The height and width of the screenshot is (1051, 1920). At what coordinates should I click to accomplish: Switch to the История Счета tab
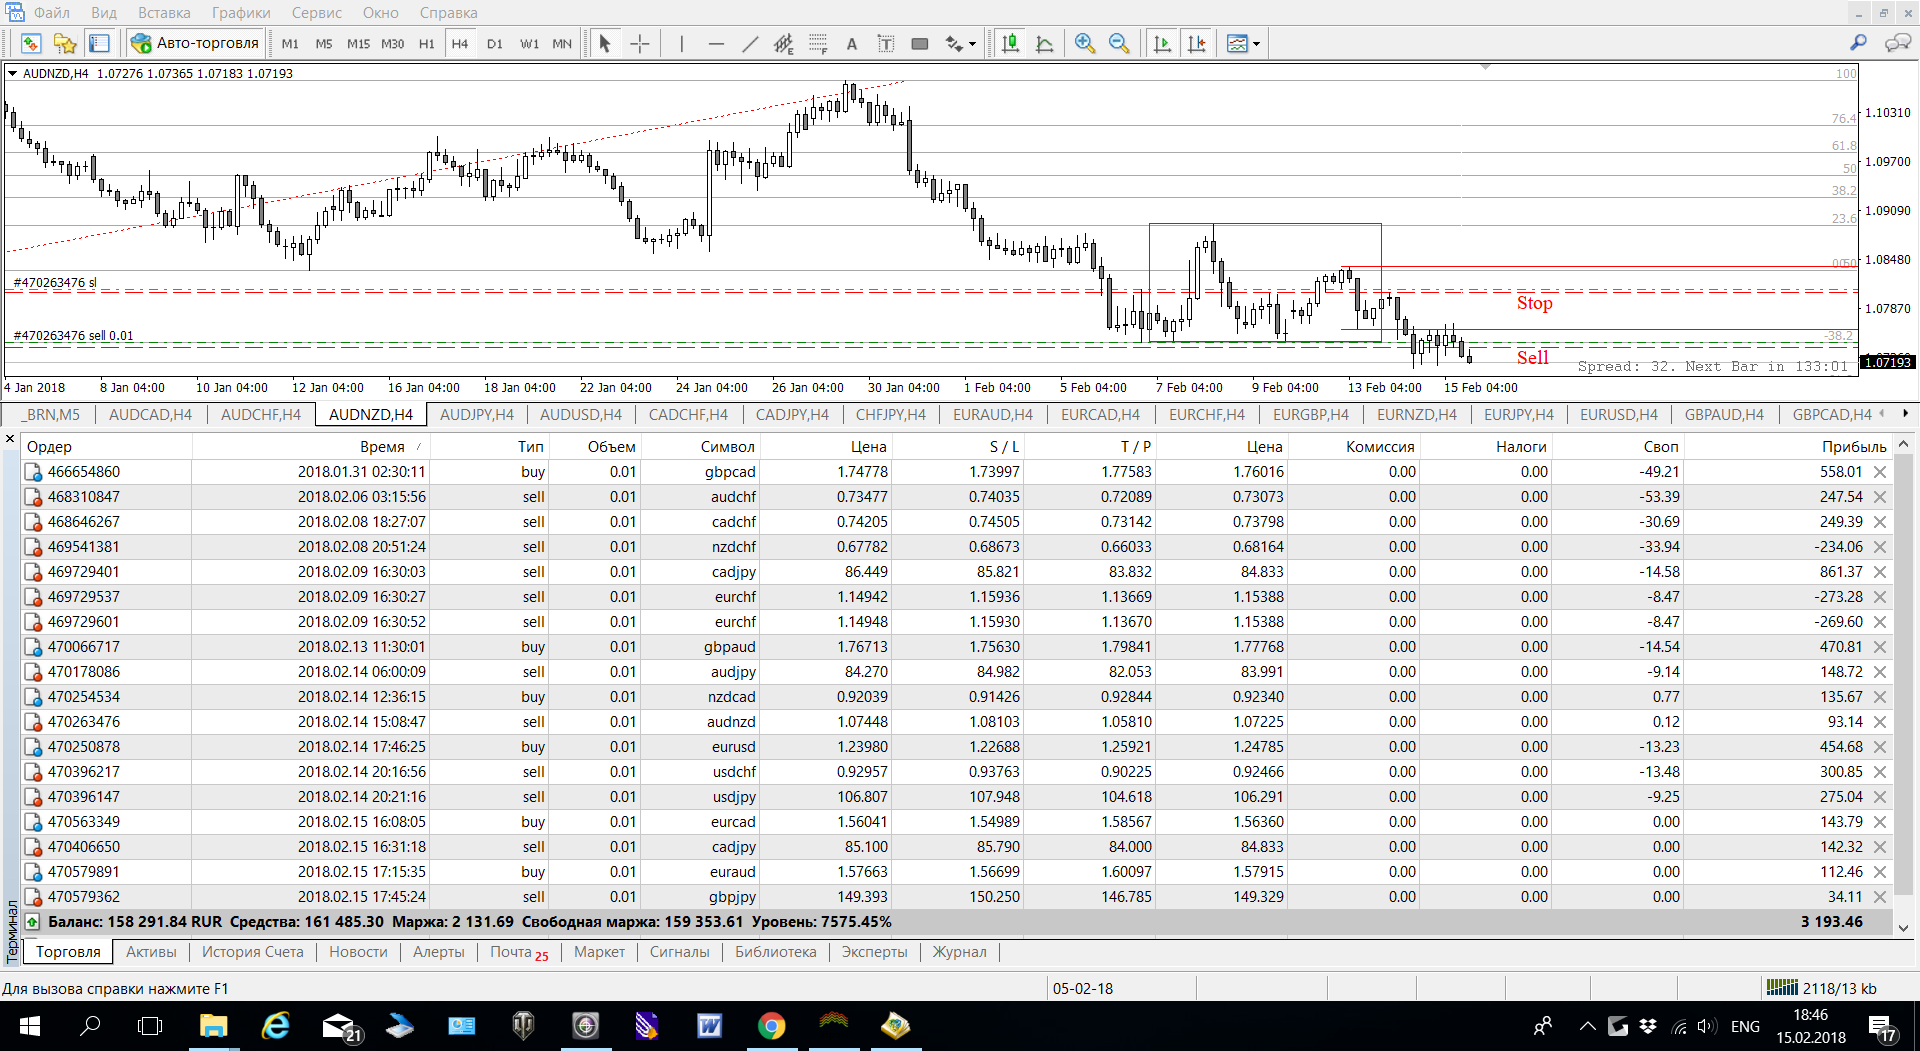[x=253, y=952]
